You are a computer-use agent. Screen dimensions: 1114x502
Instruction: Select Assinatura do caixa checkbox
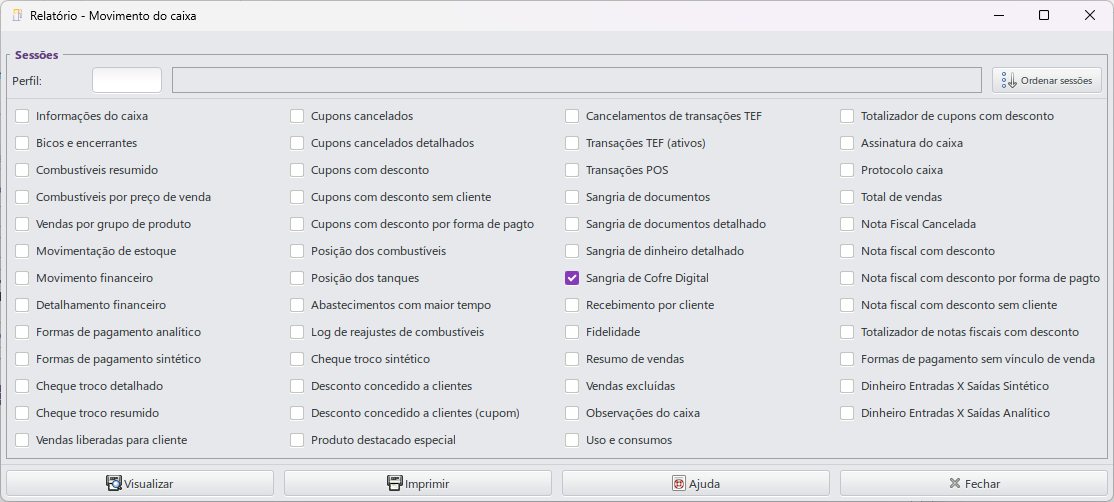pos(847,143)
